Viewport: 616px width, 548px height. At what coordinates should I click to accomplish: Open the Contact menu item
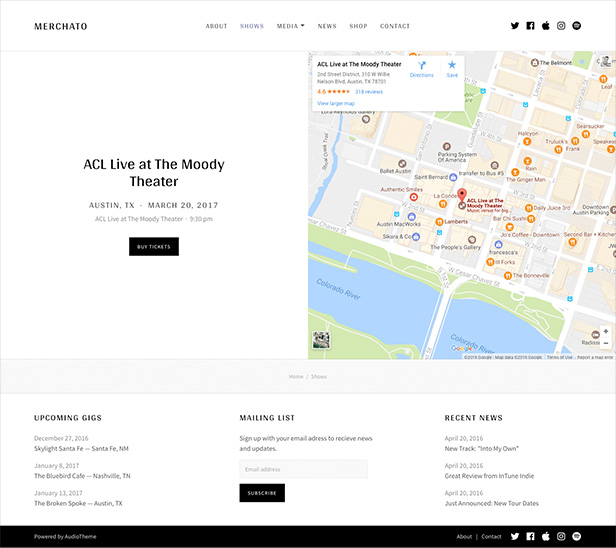point(395,26)
